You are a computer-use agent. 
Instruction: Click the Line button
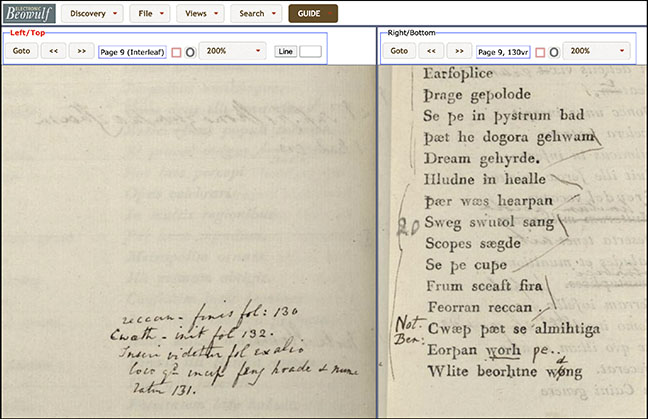pos(286,51)
